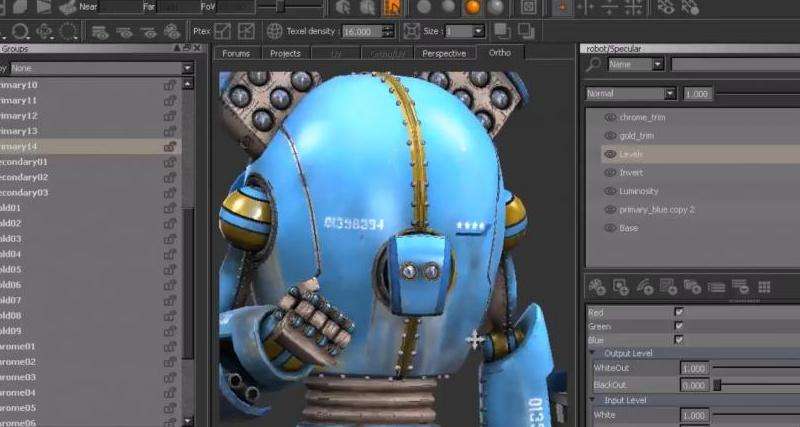Viewport: 800px width, 427px height.
Task: Collapse the Output Level section
Action: point(594,353)
